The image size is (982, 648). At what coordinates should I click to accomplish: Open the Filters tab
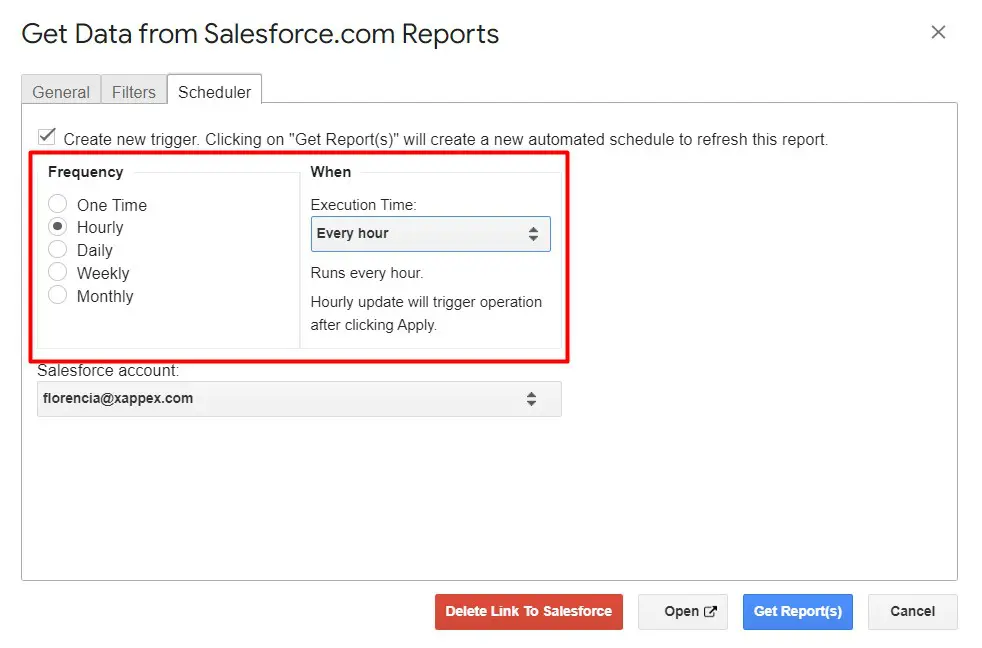pyautogui.click(x=133, y=92)
